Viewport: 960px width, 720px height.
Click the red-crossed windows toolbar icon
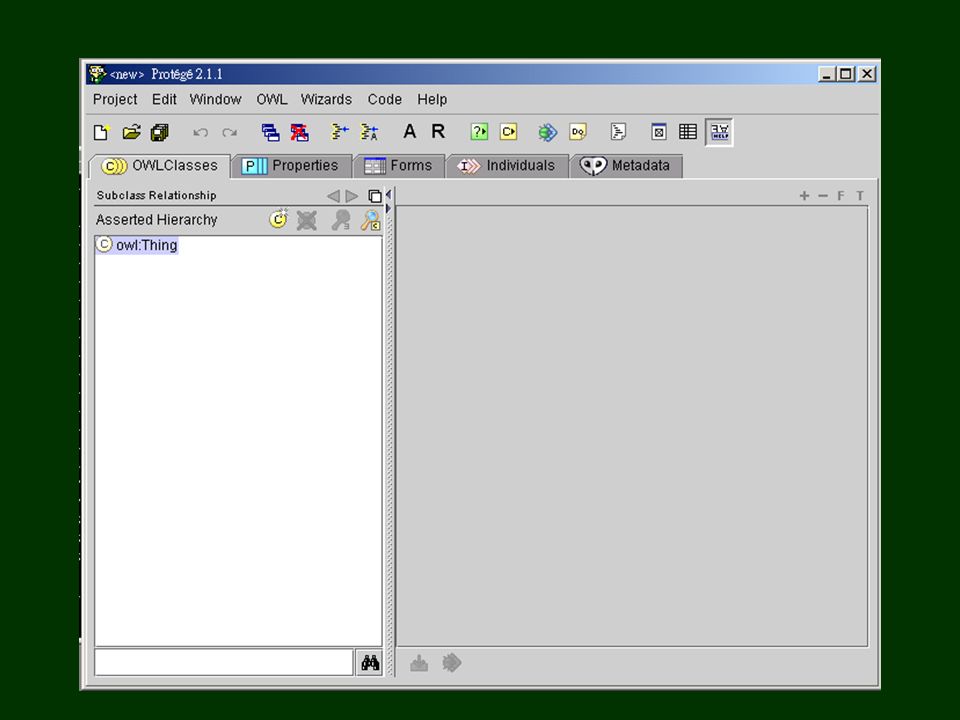tap(299, 132)
